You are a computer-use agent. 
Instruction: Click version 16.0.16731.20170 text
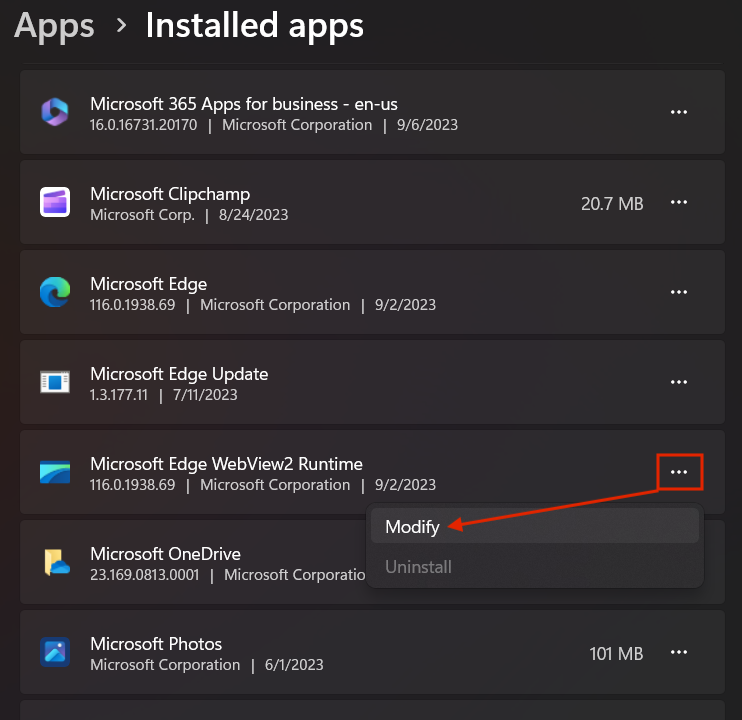point(143,125)
